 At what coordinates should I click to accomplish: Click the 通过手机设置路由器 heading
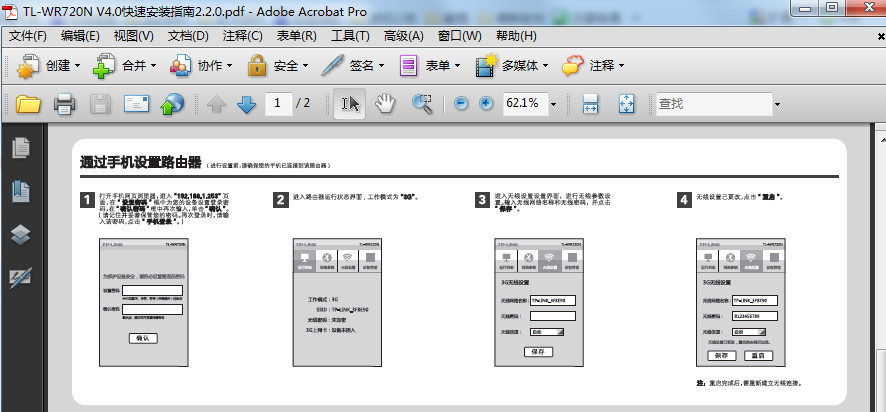[140, 163]
